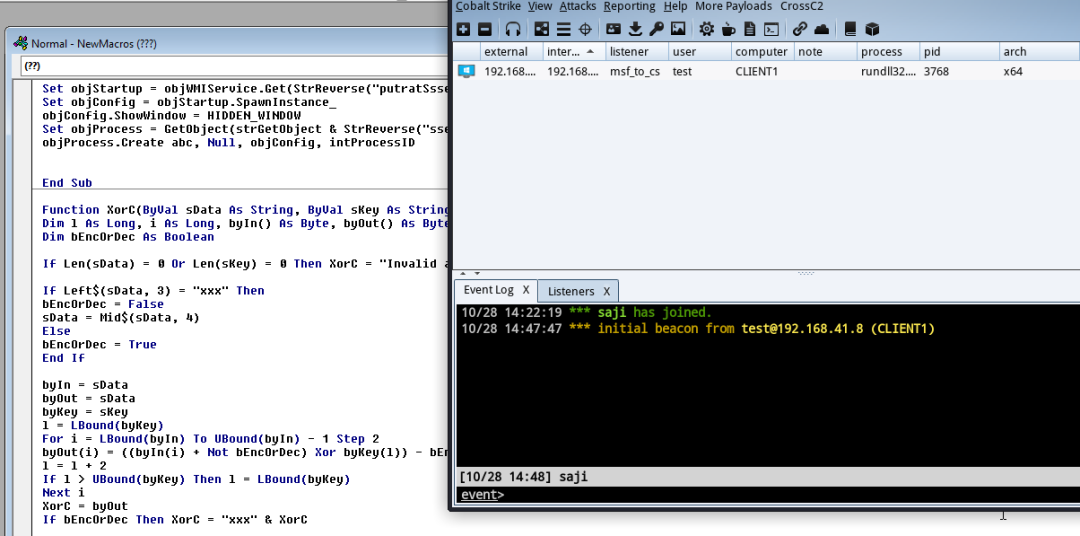The image size is (1080, 536).
Task: Click the NewMacros VBA window title bar
Action: point(227,43)
